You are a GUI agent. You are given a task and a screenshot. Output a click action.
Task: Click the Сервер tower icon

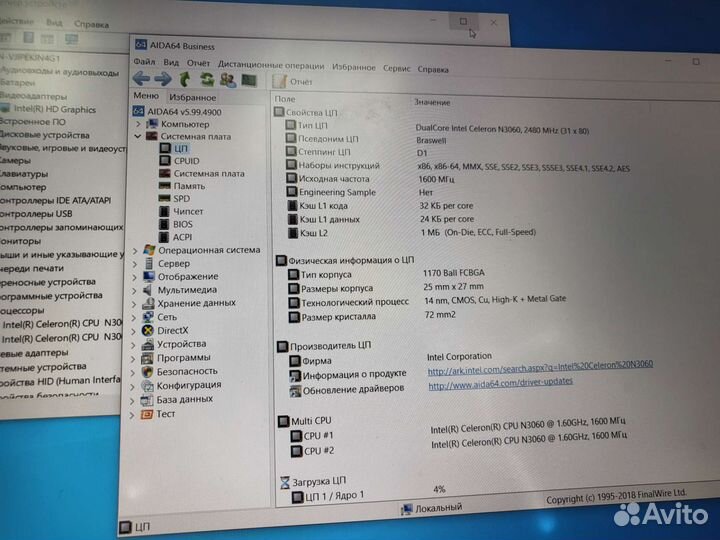tap(149, 264)
